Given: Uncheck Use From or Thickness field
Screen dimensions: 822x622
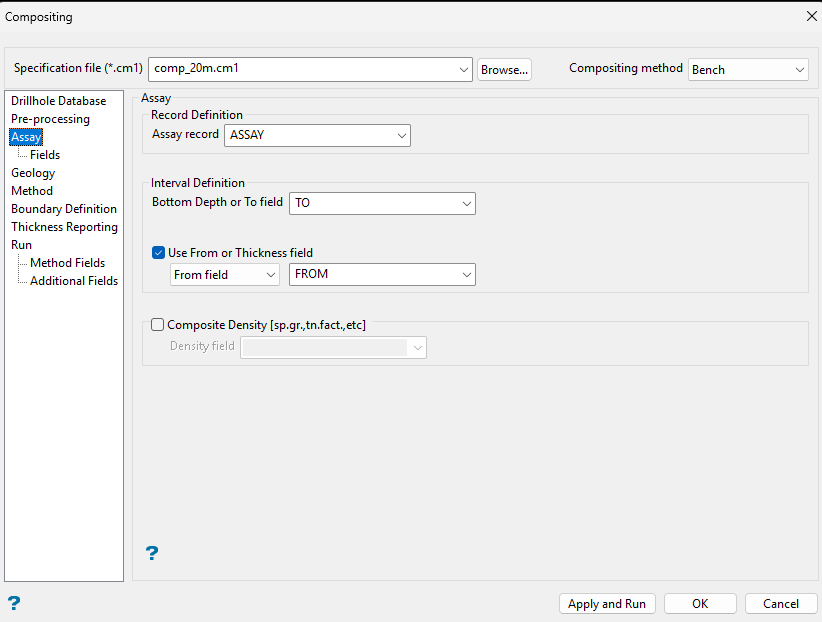Looking at the screenshot, I should click(x=158, y=253).
